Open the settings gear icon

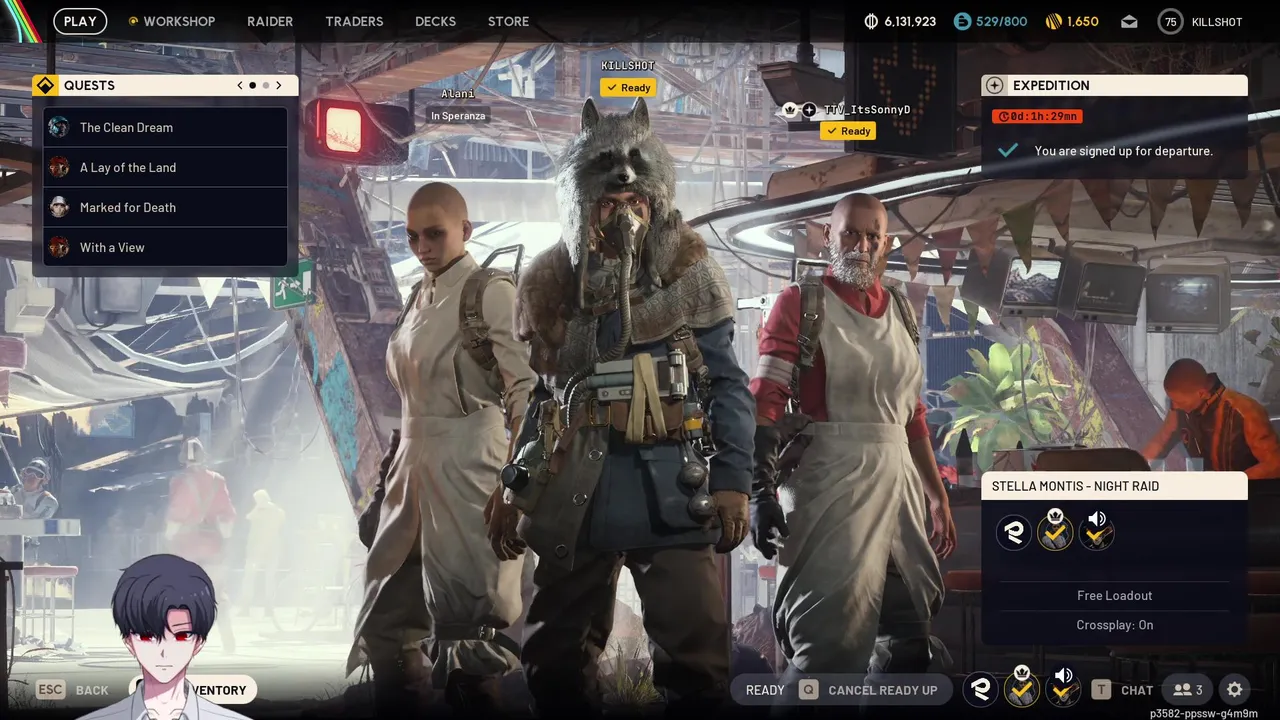pos(1234,690)
